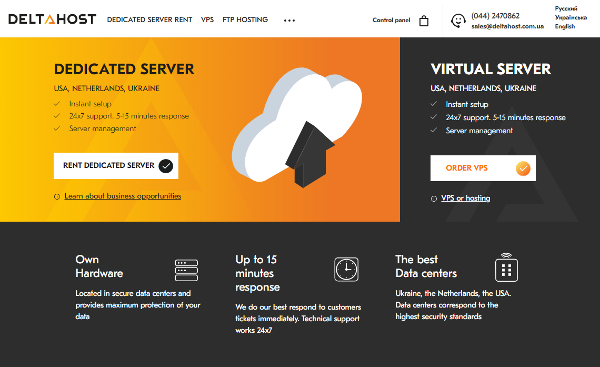Click USA, Netherlands, Ukraine under Virtual Server
This screenshot has height=367, width=600.
[x=483, y=88]
